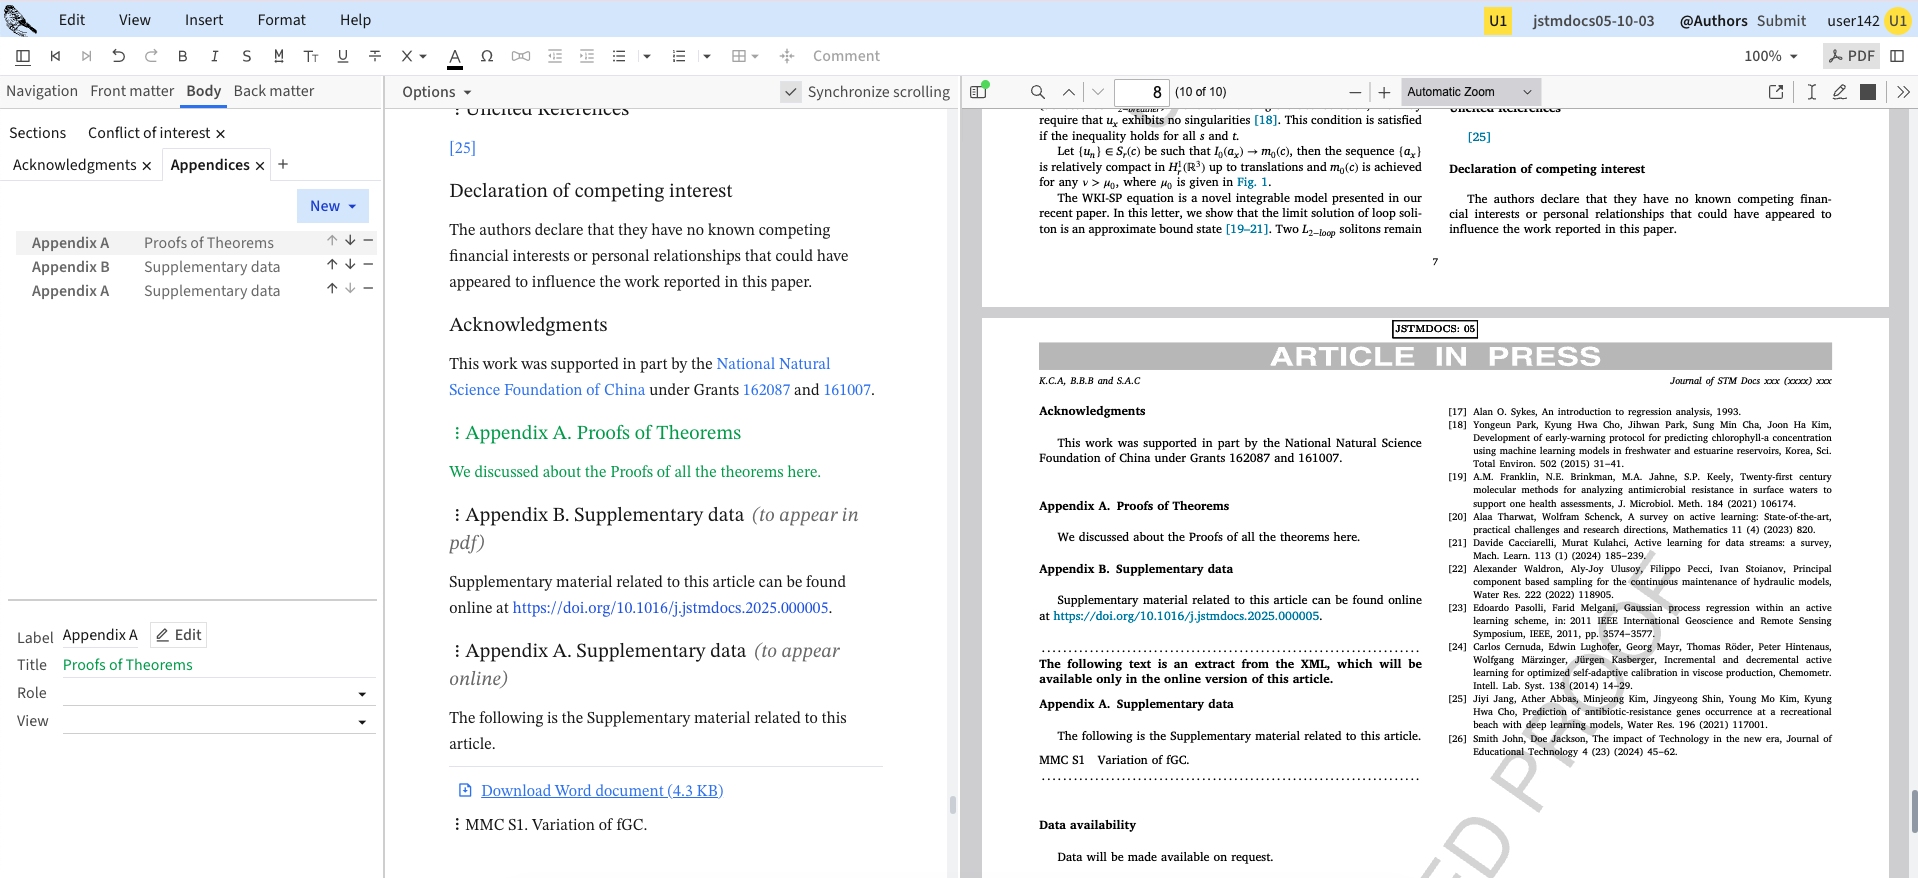Screen dimensions: 1918x878
Task: Toggle the PDF preview button
Action: coord(1851,56)
